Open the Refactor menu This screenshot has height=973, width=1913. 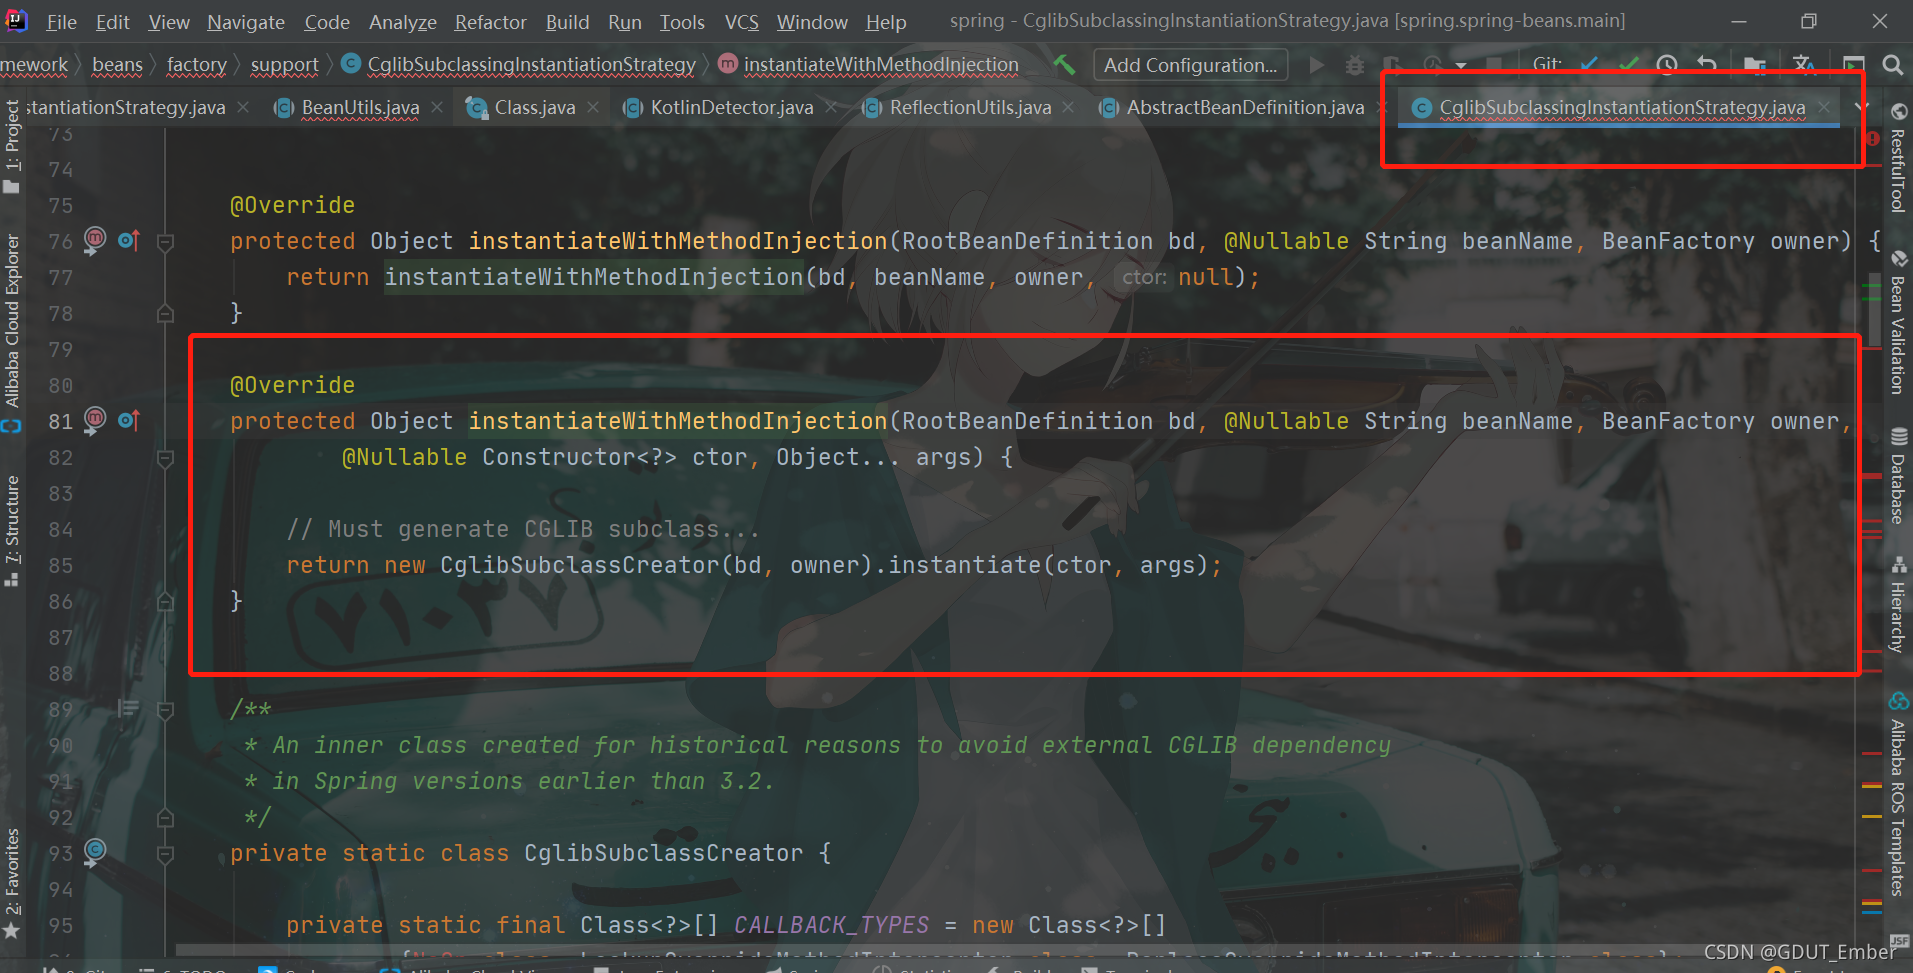pyautogui.click(x=490, y=22)
